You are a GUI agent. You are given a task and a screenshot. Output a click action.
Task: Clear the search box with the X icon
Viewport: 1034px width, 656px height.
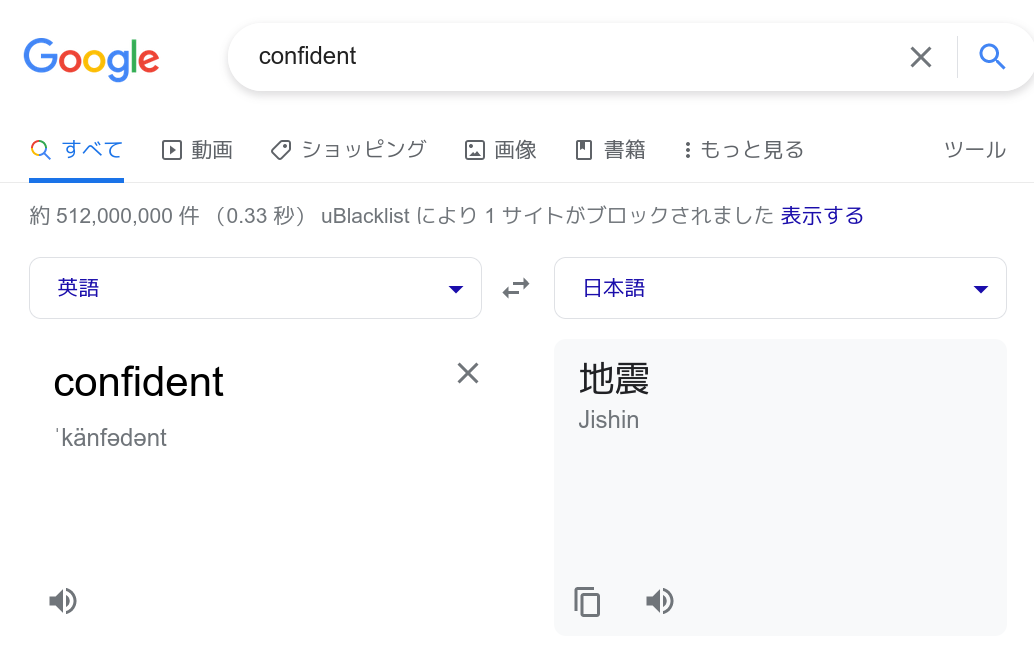921,57
